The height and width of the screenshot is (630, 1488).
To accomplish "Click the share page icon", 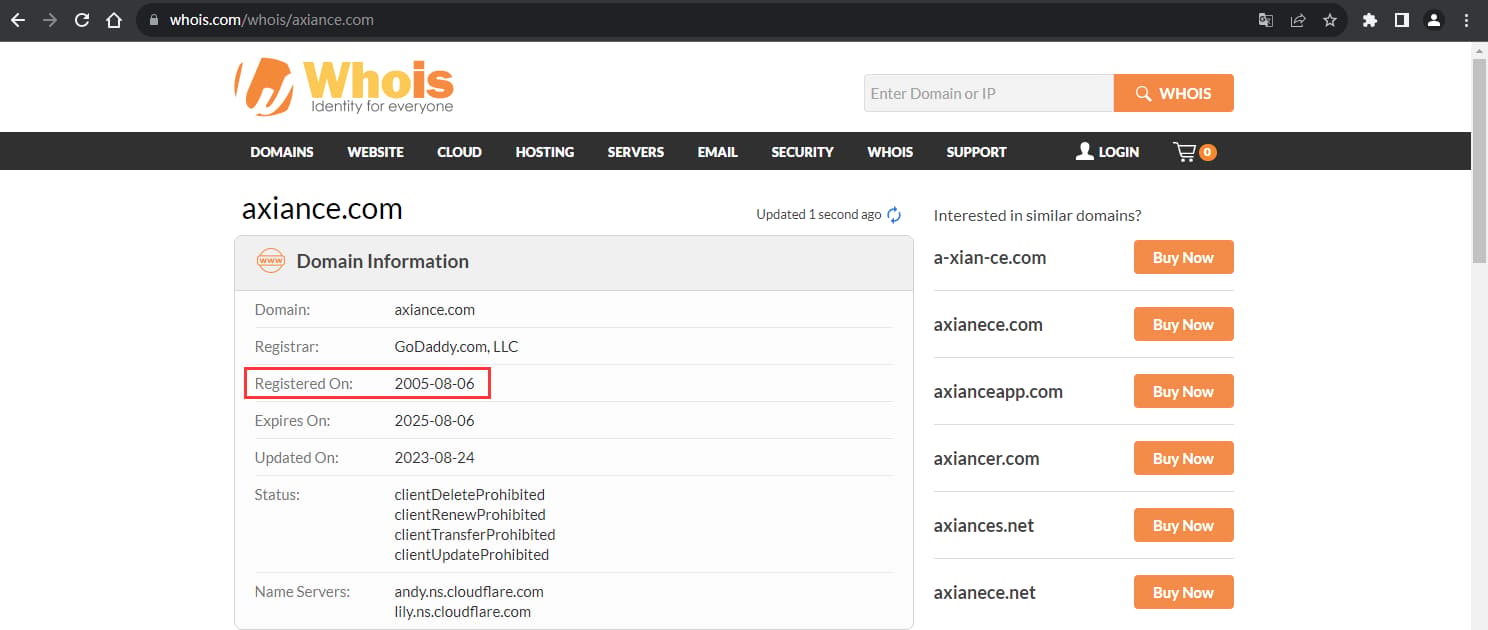I will (x=1298, y=20).
